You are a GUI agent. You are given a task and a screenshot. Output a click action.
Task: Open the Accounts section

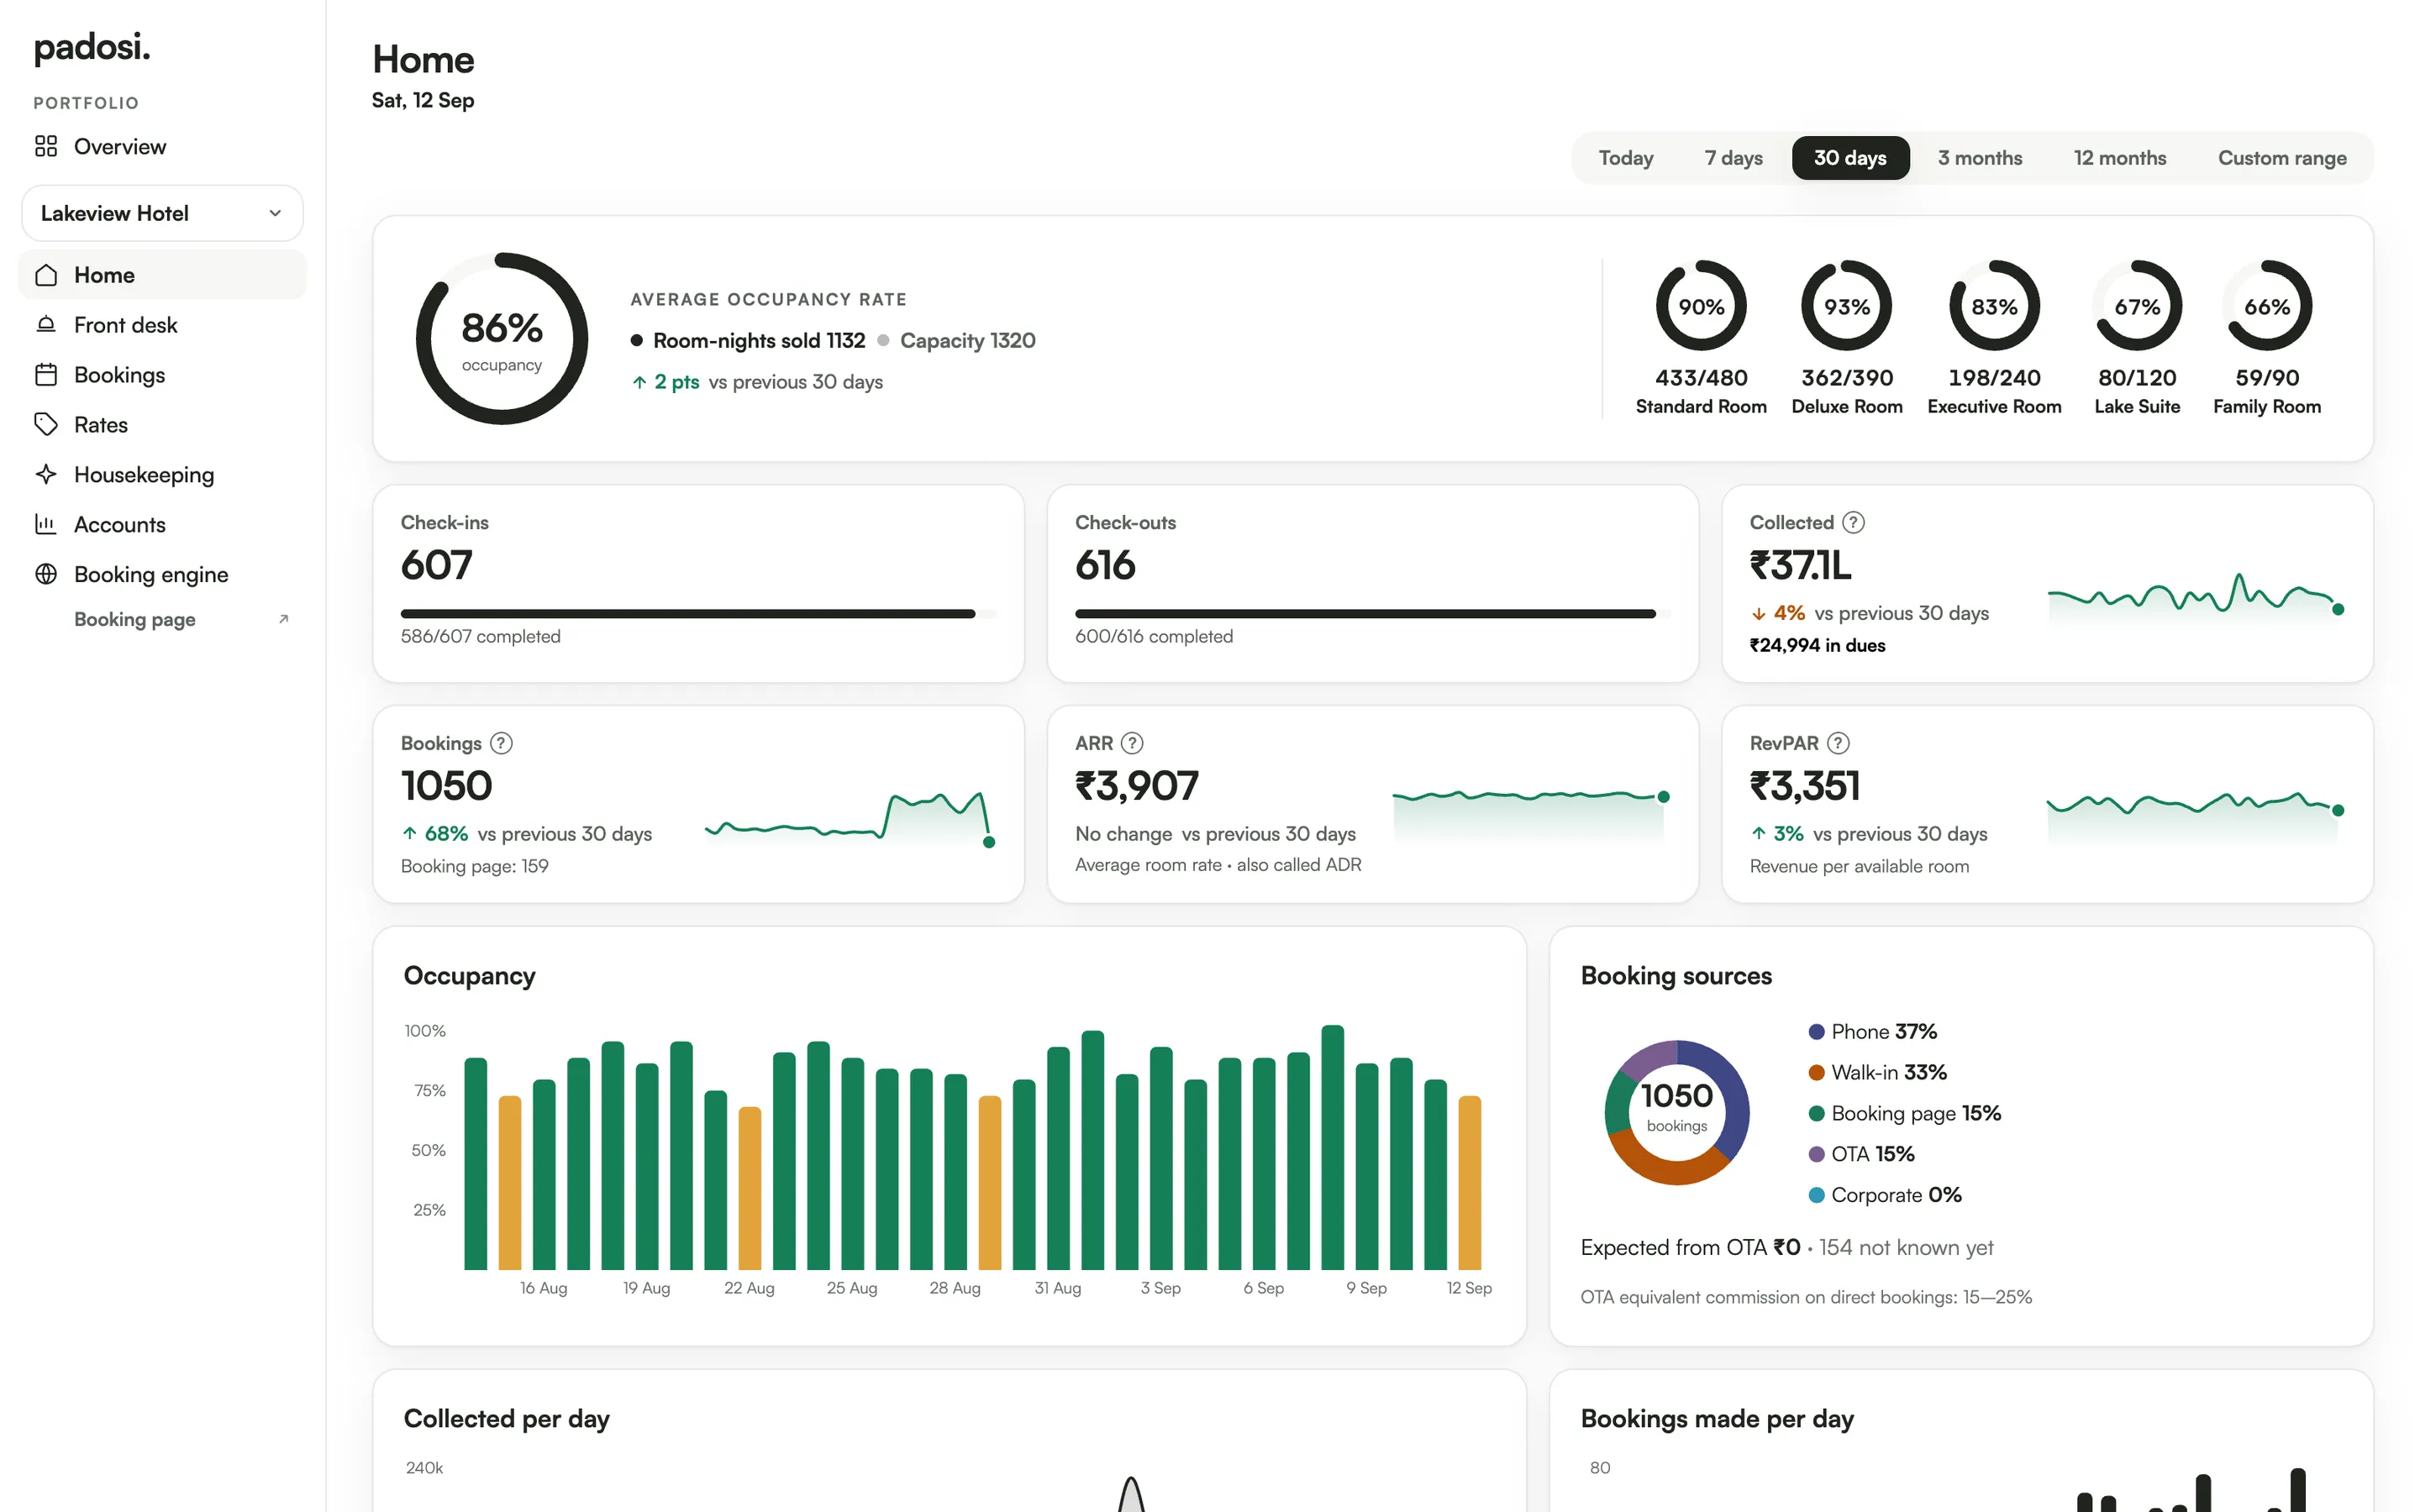[x=162, y=524]
